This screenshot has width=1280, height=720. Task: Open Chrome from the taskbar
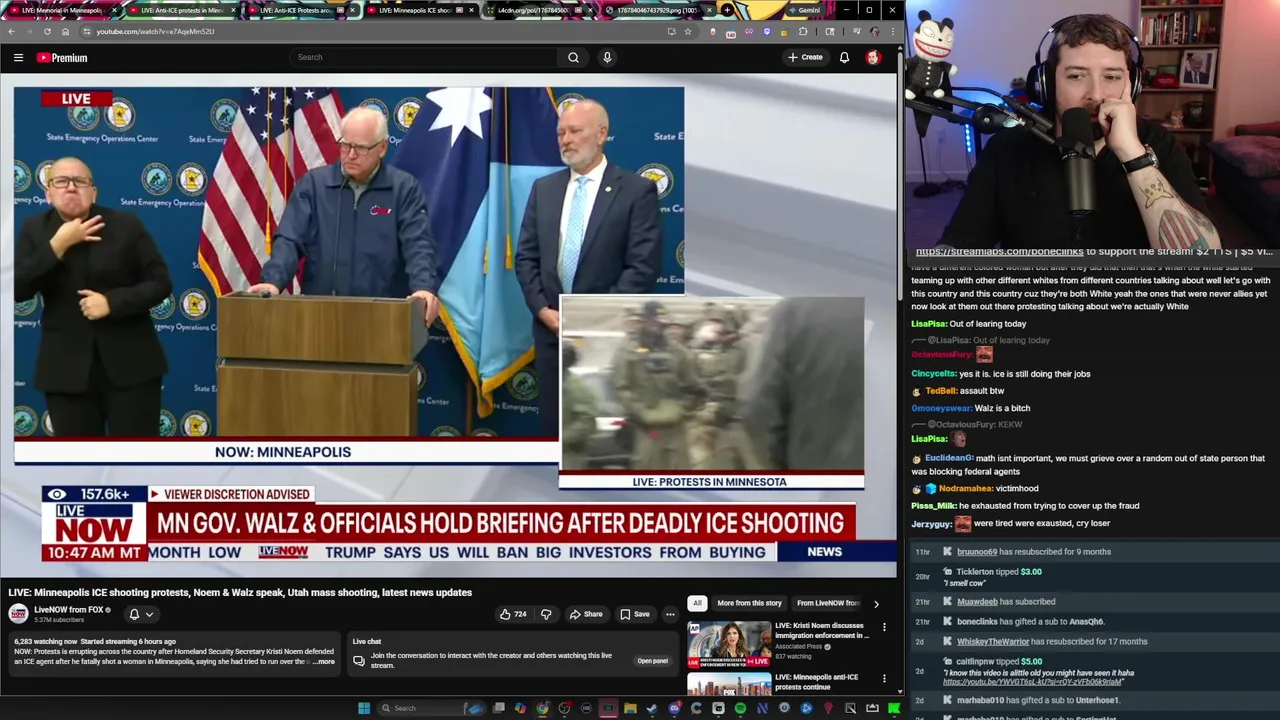point(542,708)
